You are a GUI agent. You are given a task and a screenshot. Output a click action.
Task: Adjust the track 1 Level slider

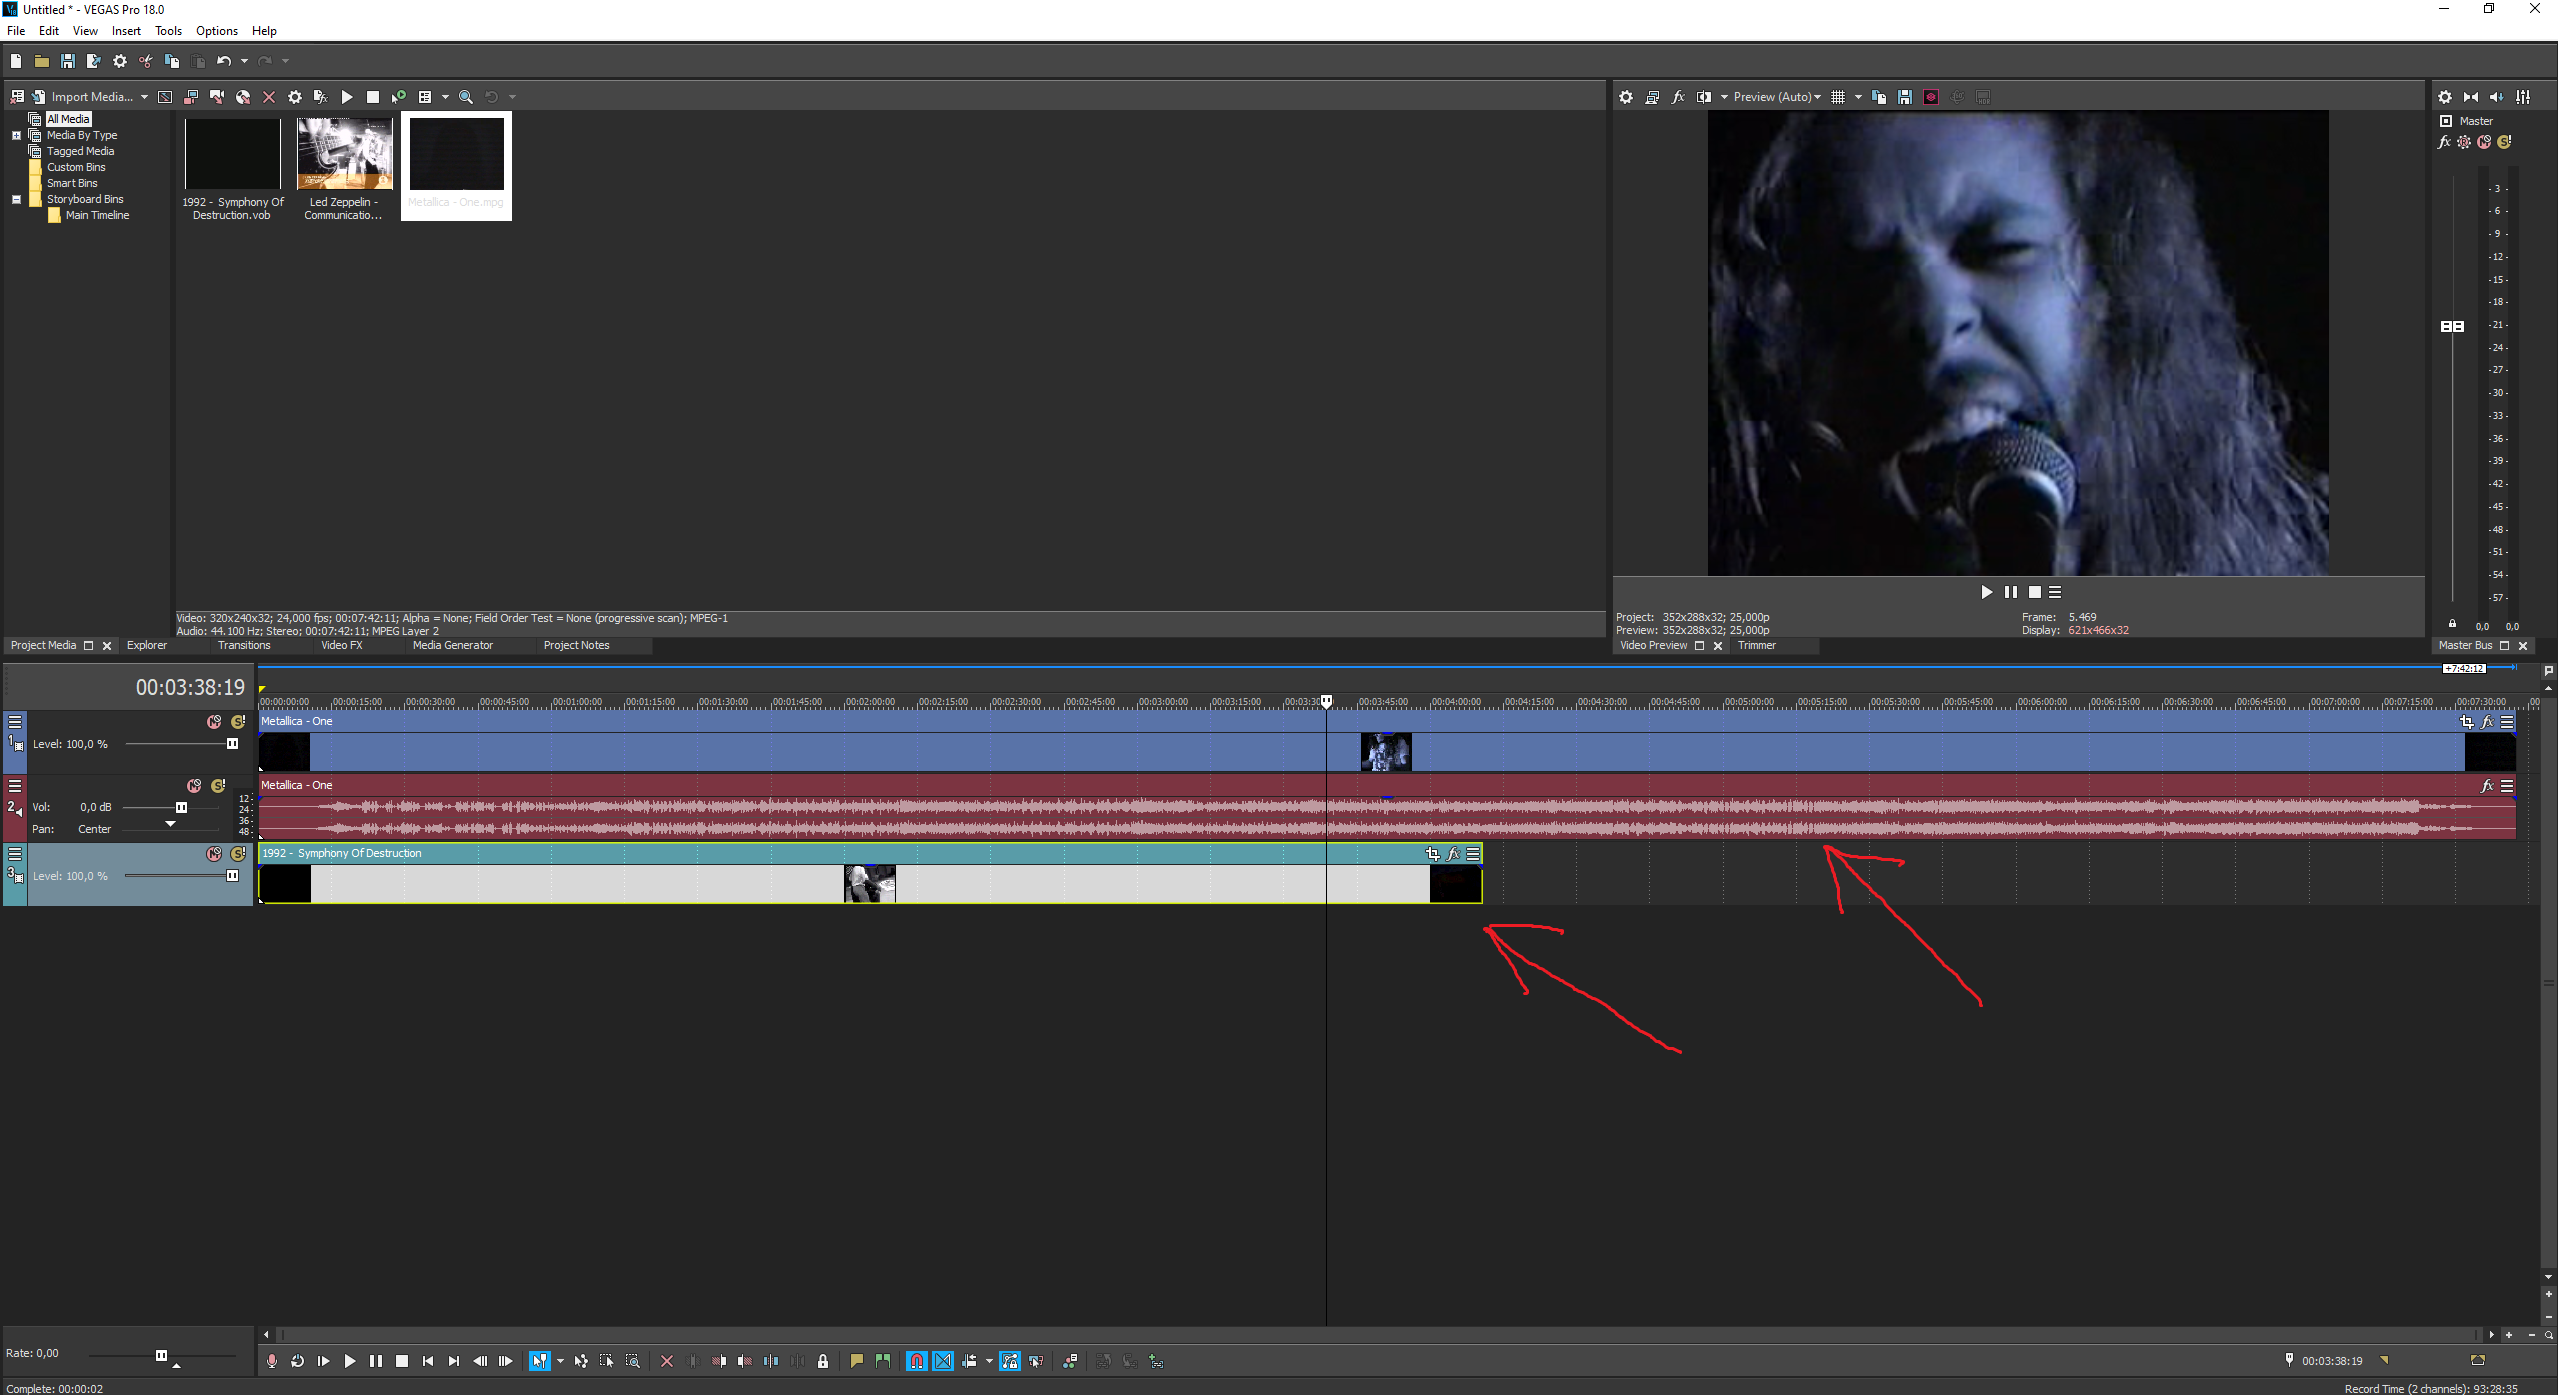[232, 744]
